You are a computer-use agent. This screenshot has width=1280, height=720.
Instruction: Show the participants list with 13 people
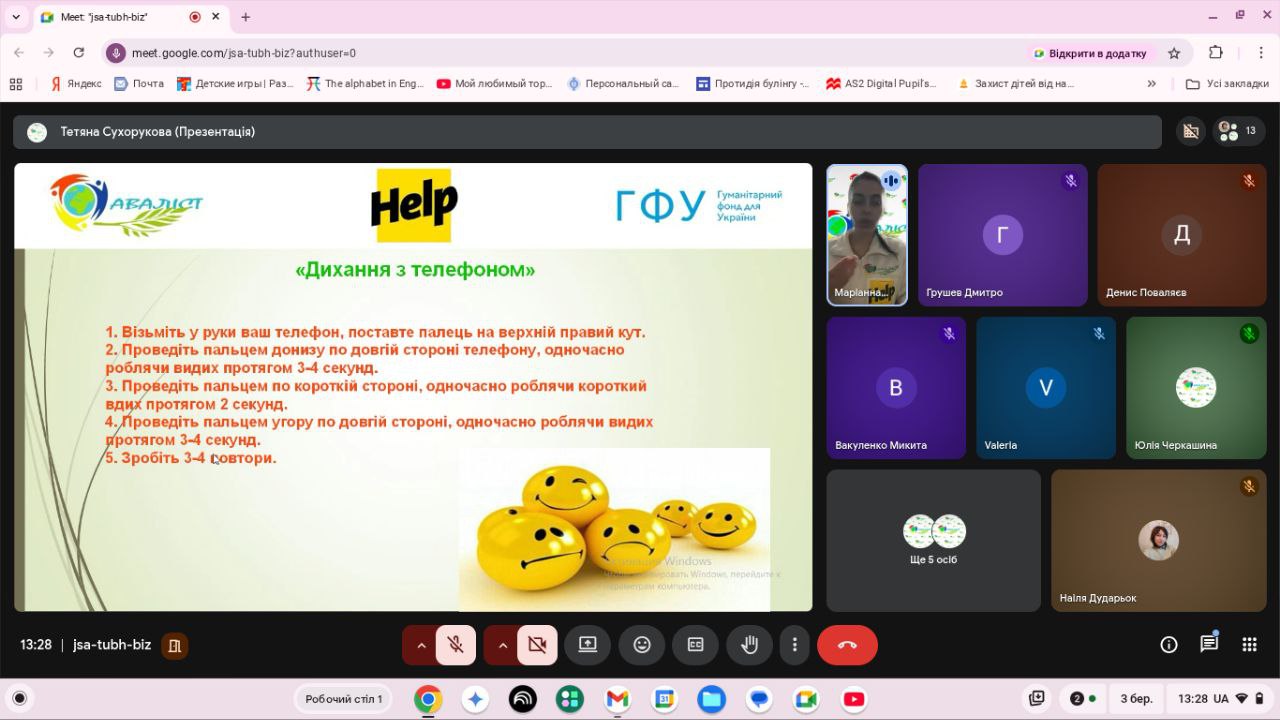(1238, 131)
